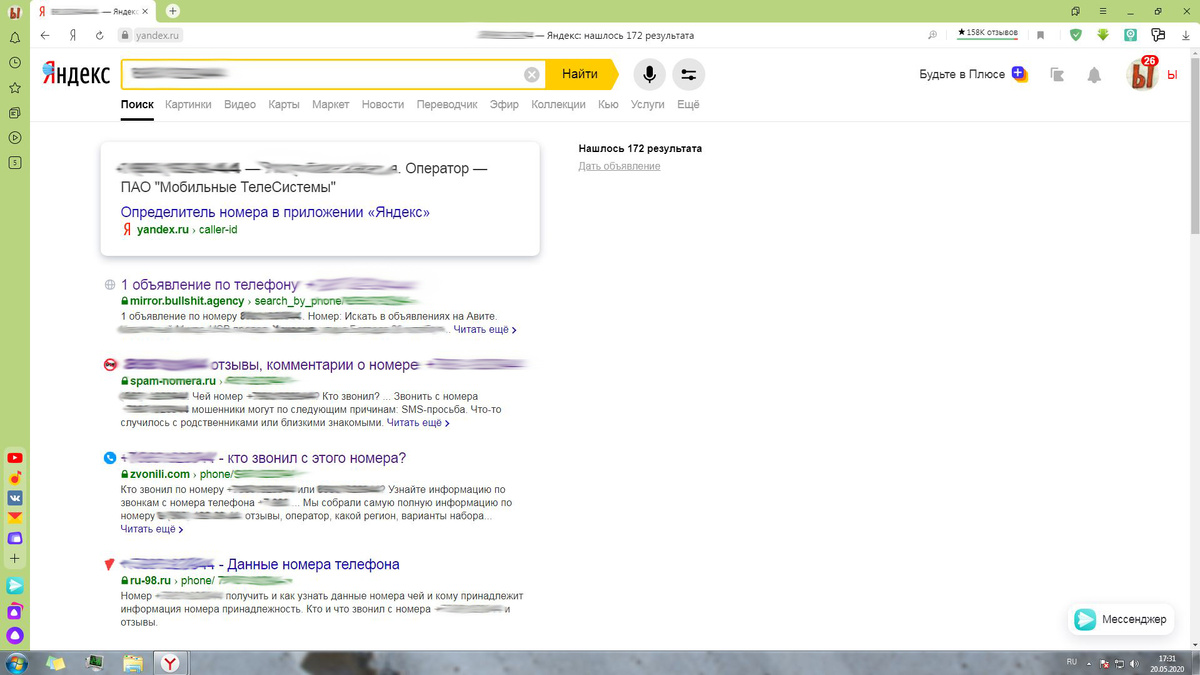This screenshot has width=1200, height=675.
Task: Expand Читать ещё under zvonili.com result
Action: [152, 529]
